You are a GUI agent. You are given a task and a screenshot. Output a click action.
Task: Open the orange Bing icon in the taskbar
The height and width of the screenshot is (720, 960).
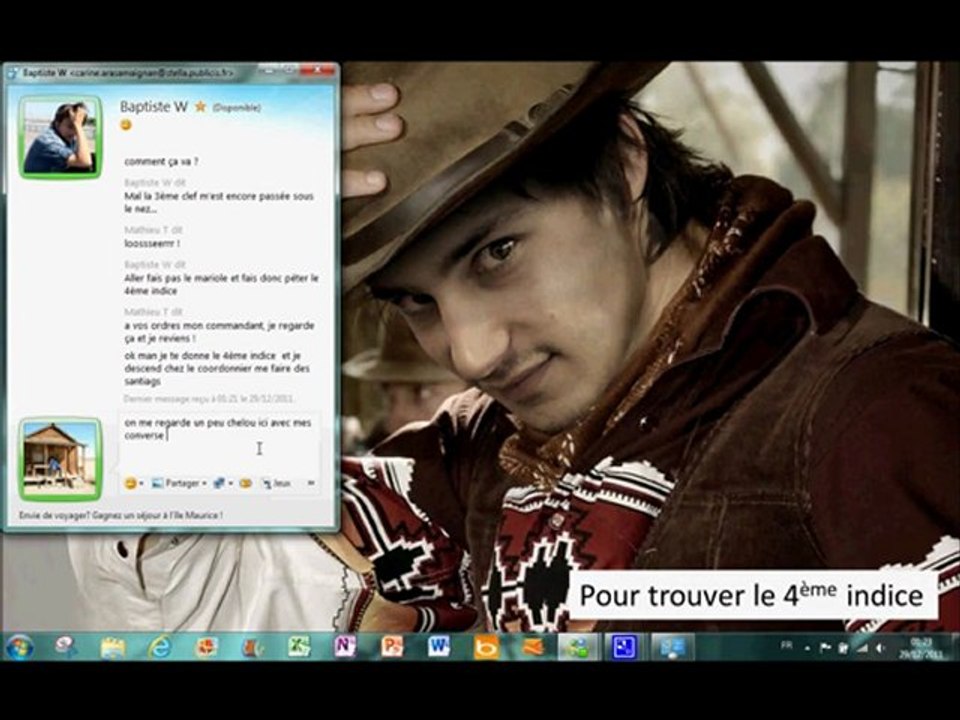pos(486,647)
